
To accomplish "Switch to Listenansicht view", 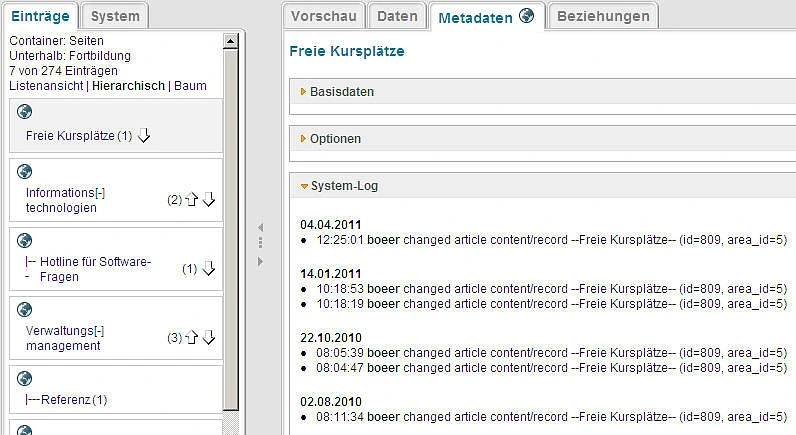I will [45, 86].
